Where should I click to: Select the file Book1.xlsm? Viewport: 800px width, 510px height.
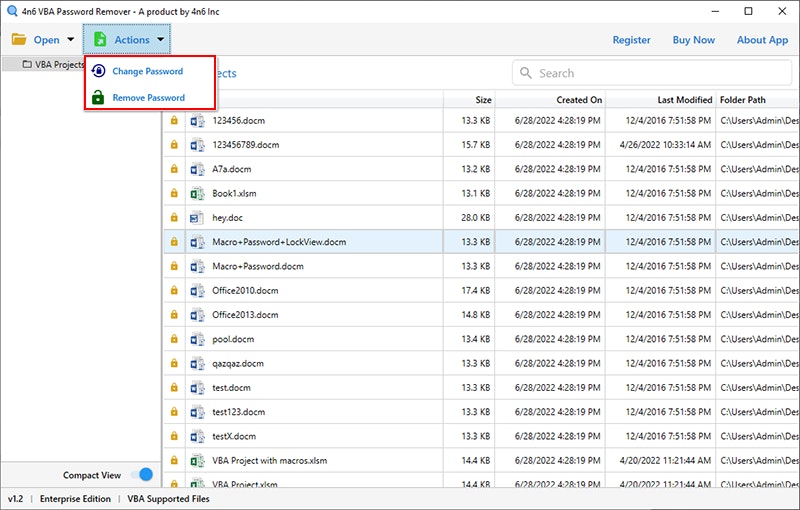click(x=234, y=194)
